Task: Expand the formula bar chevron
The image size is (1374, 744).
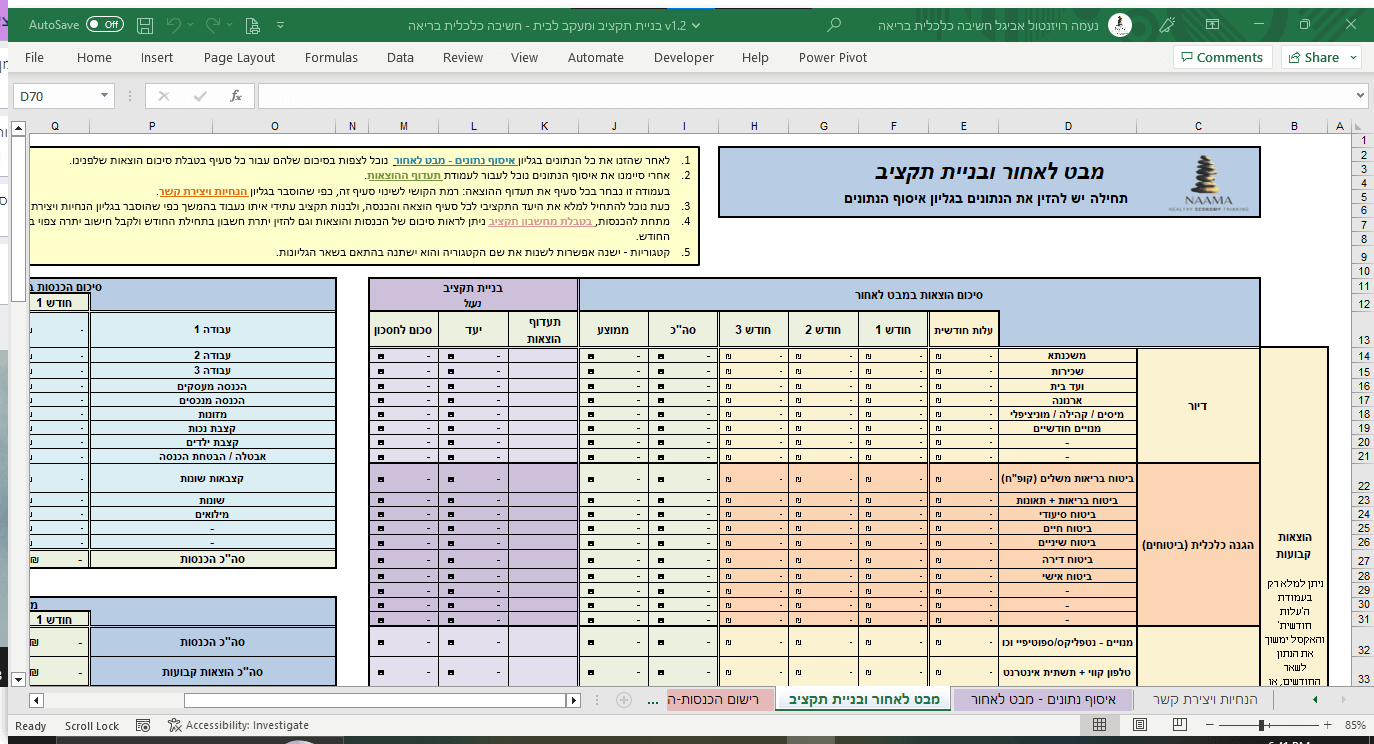Action: tap(1359, 96)
